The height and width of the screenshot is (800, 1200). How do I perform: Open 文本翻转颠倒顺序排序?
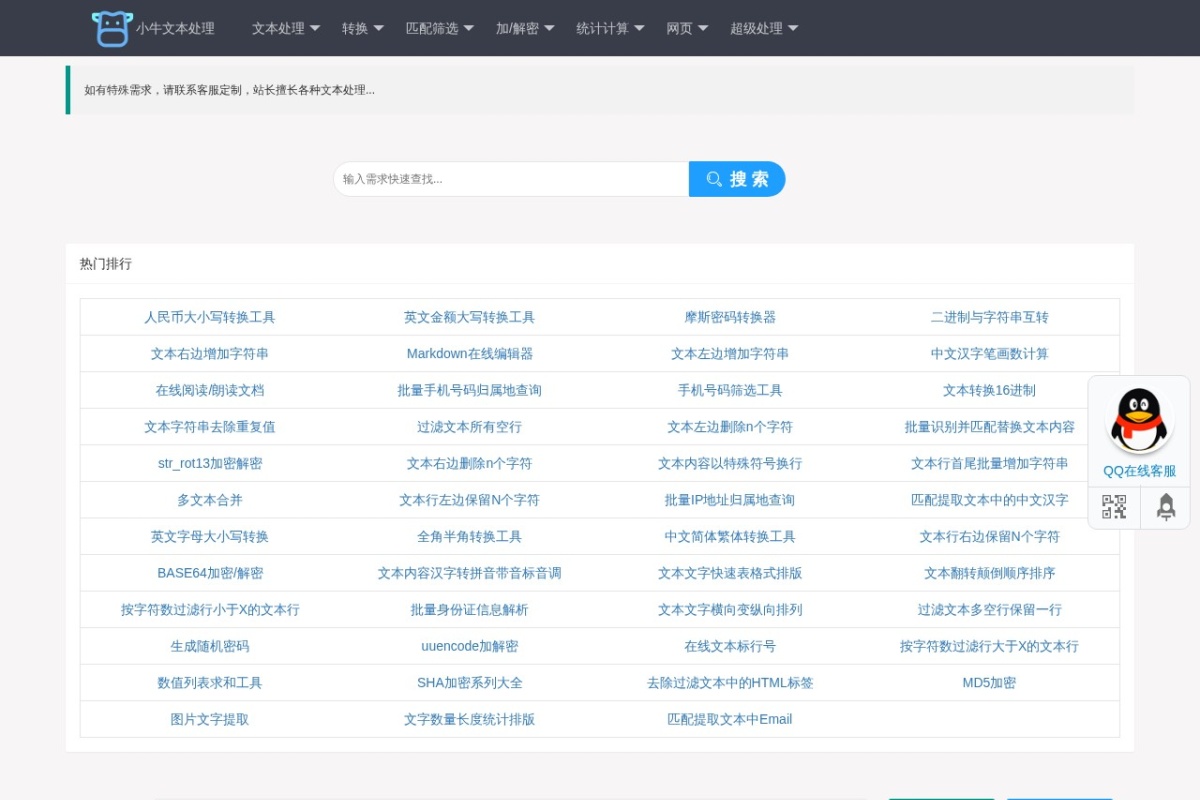point(990,573)
